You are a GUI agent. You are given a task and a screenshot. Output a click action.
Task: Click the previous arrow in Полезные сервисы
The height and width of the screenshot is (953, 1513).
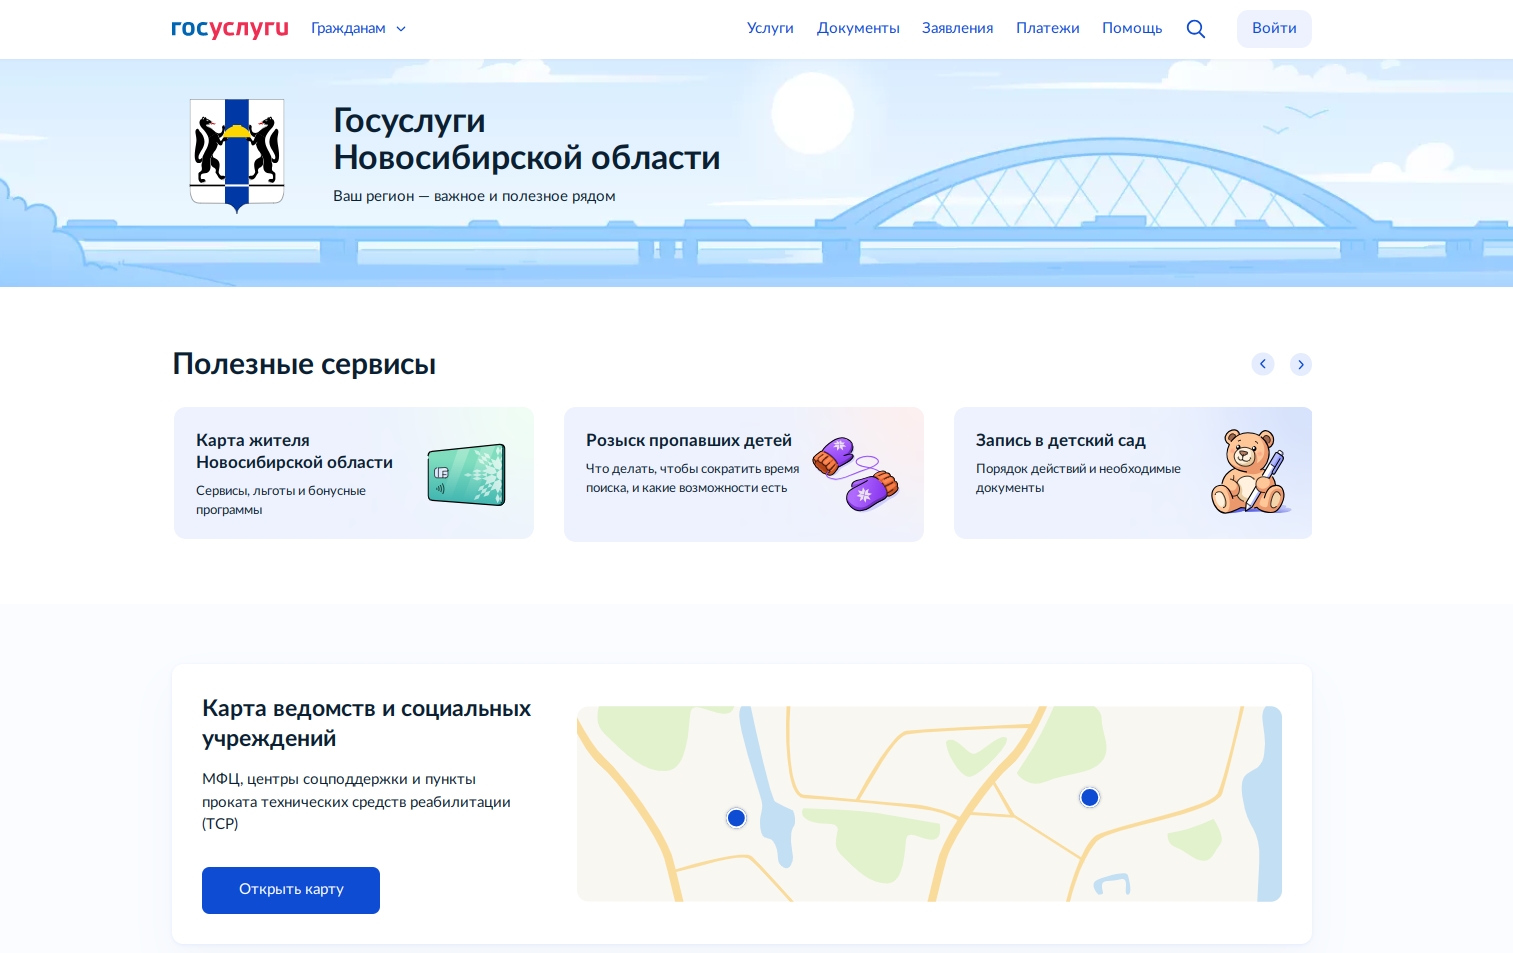1262,364
